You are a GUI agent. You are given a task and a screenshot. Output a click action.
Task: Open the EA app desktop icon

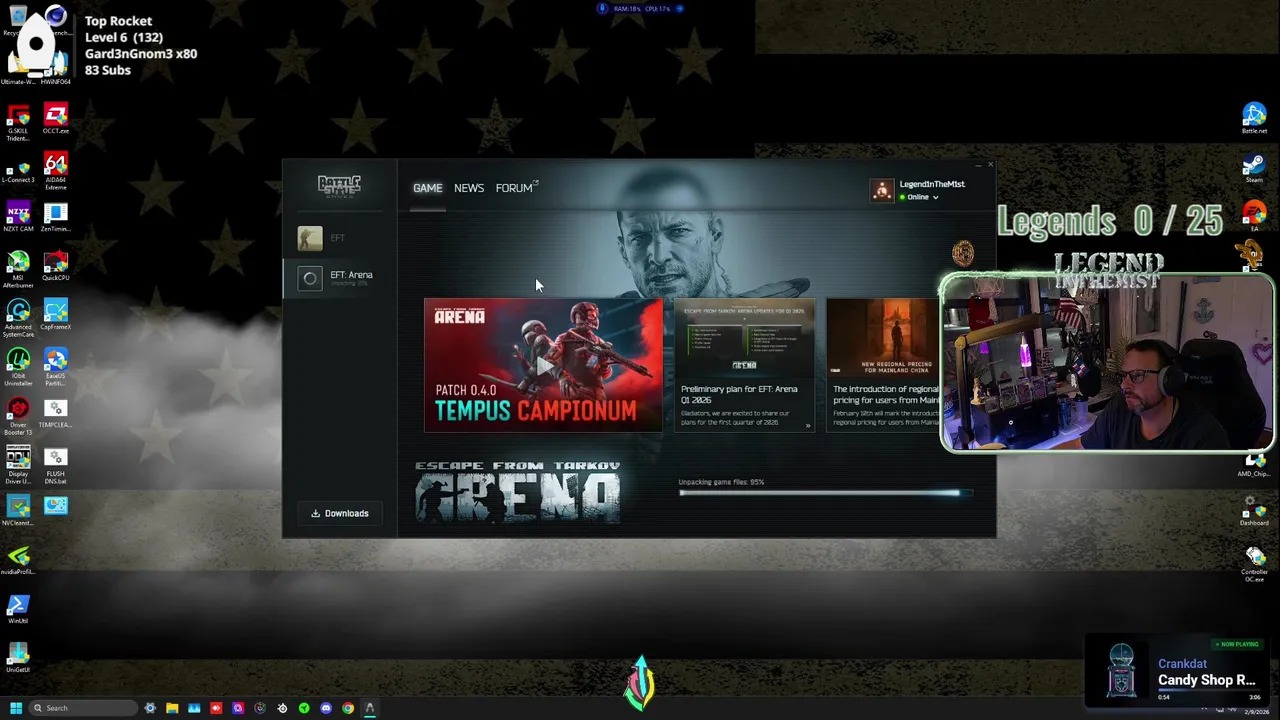click(x=1254, y=217)
